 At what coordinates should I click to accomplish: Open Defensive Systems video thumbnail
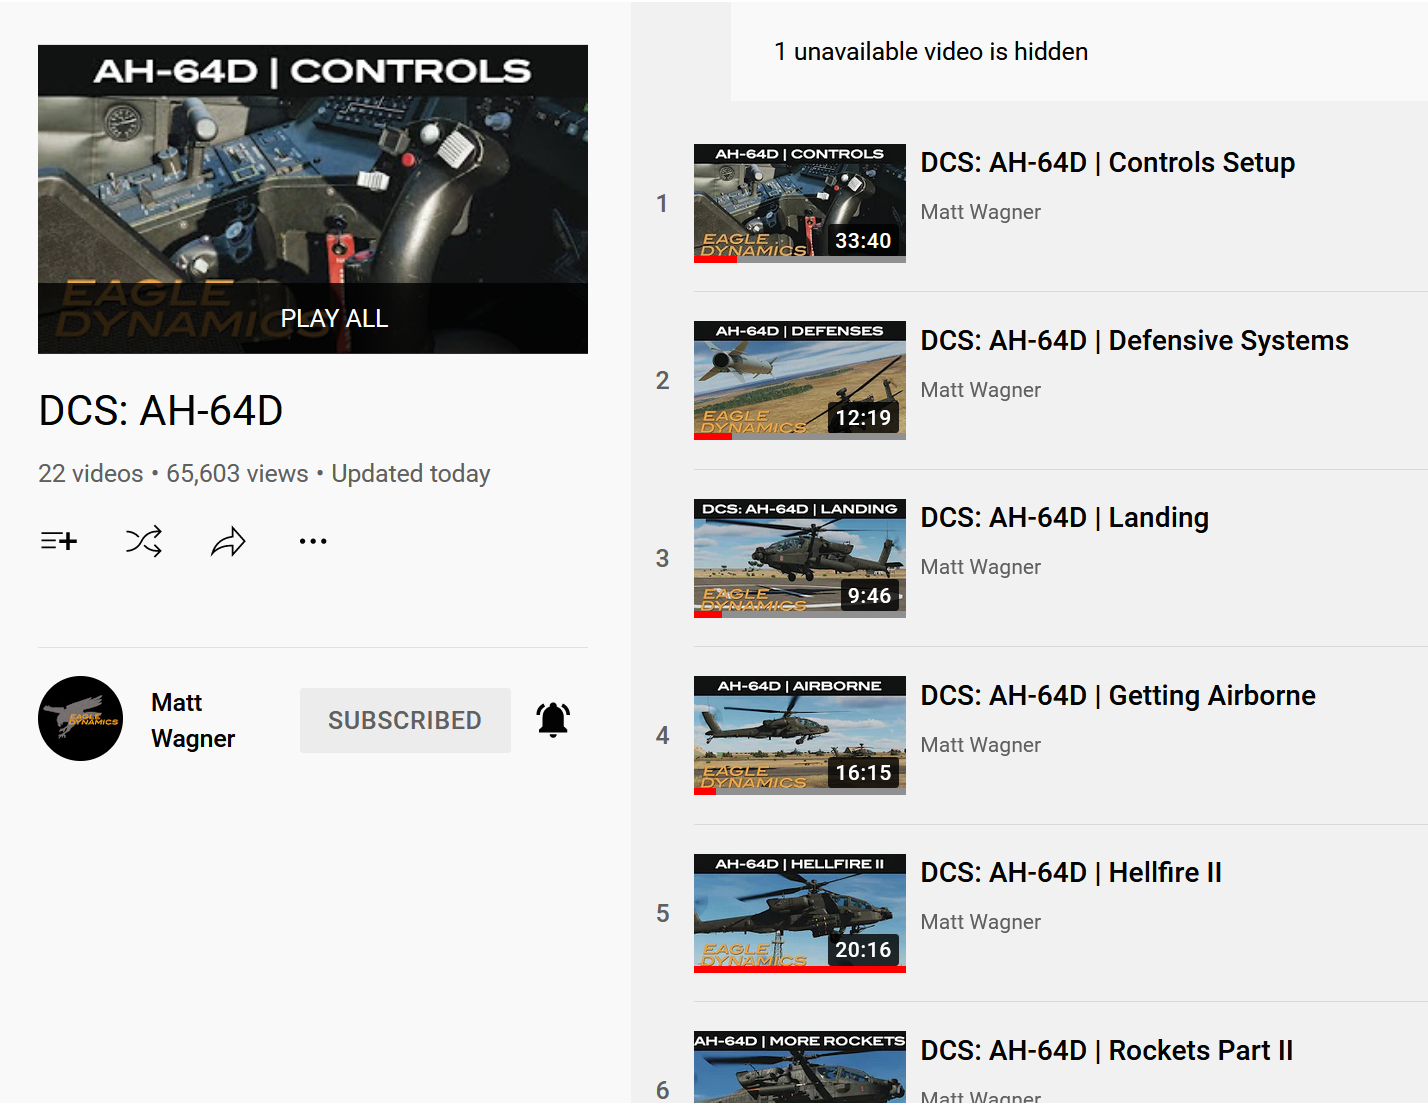pyautogui.click(x=800, y=380)
